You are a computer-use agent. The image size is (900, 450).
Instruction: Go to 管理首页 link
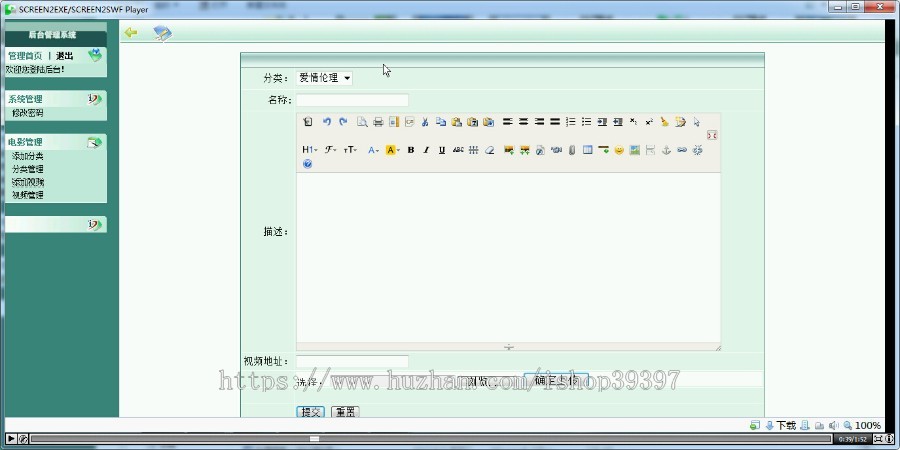pyautogui.click(x=25, y=56)
